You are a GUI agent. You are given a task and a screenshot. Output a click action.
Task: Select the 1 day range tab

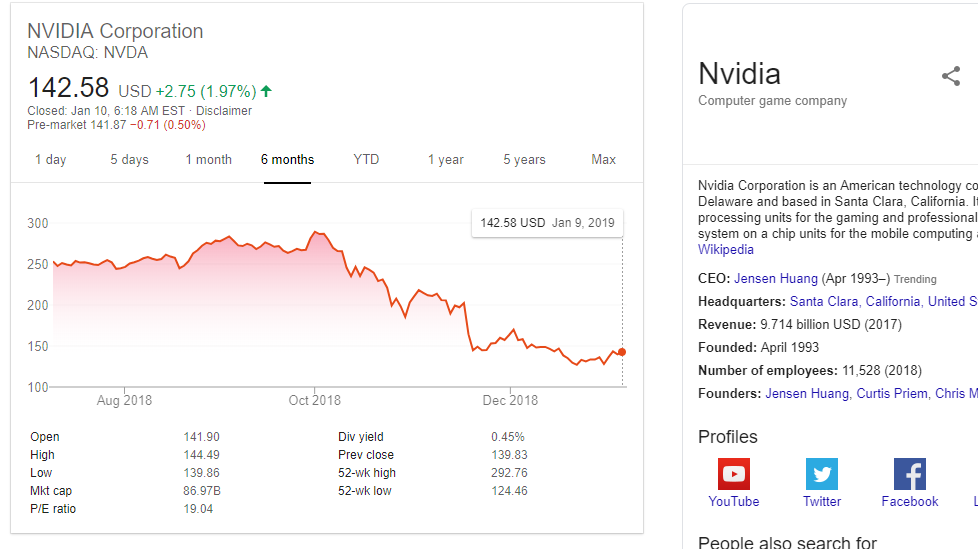[51, 160]
